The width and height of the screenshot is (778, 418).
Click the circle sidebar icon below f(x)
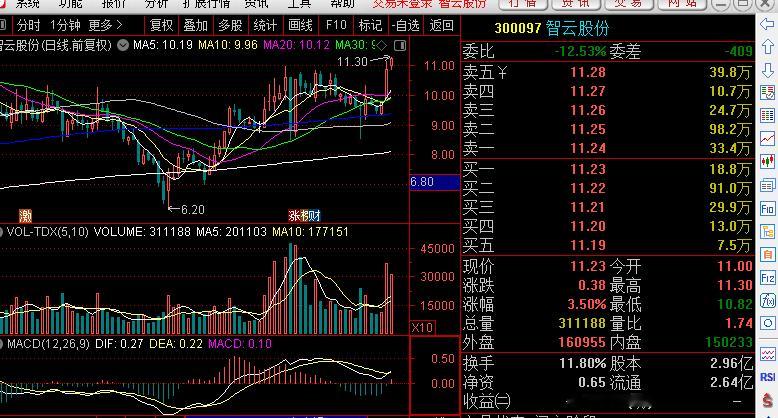point(767,324)
